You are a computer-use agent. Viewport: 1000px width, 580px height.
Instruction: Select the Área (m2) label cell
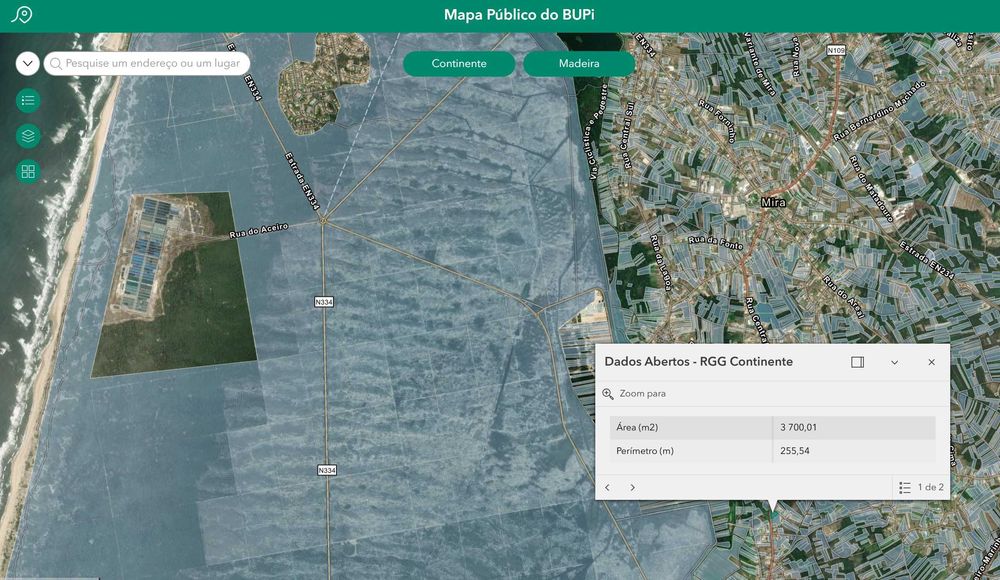pyautogui.click(x=691, y=428)
